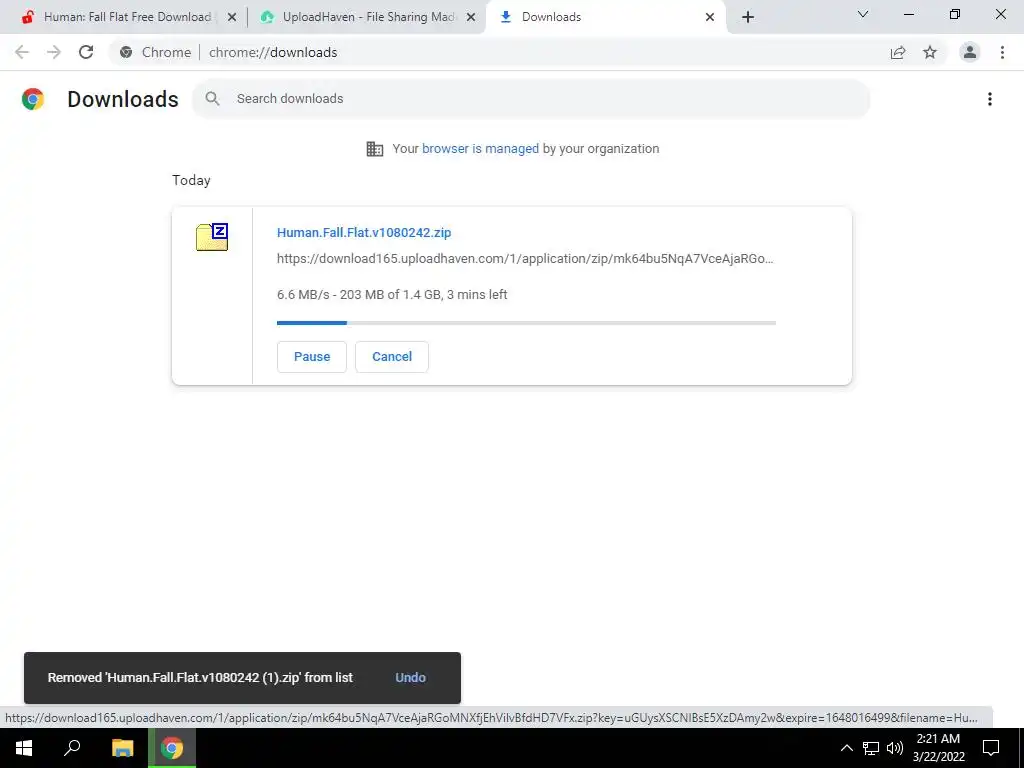Focus the Search downloads field
Viewport: 1024px width, 768px height.
tap(530, 99)
